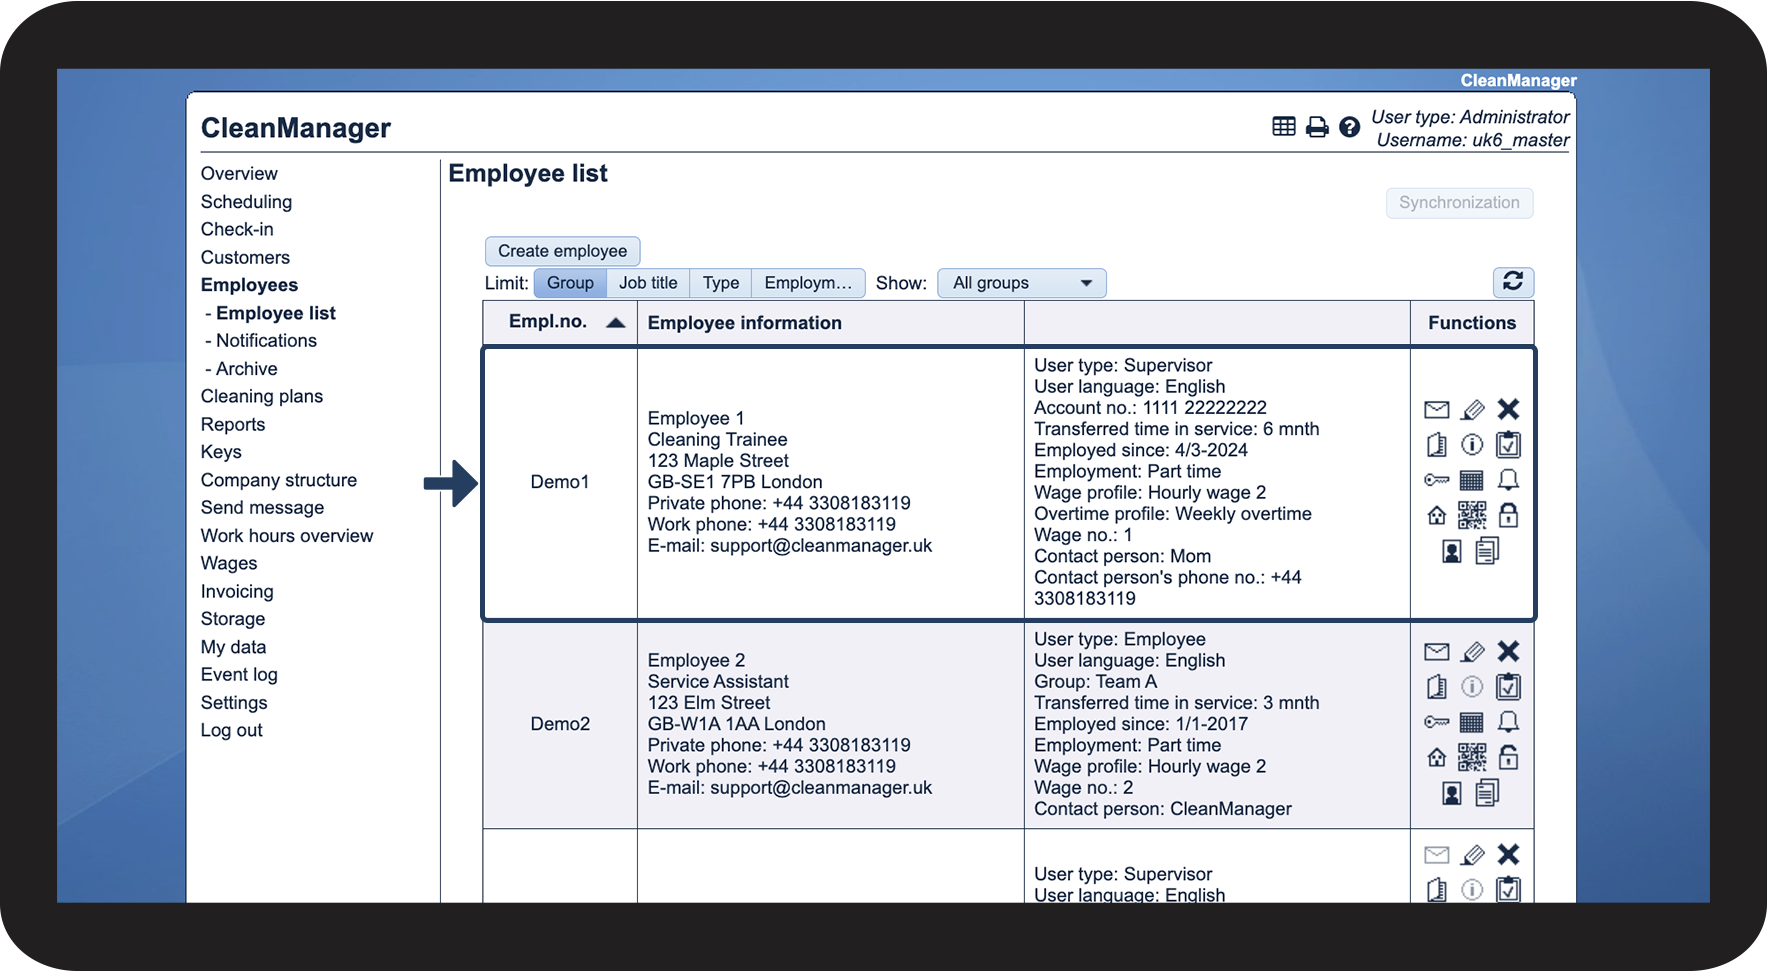Click the print icon in the header
The width and height of the screenshot is (1767, 971).
[1317, 127]
